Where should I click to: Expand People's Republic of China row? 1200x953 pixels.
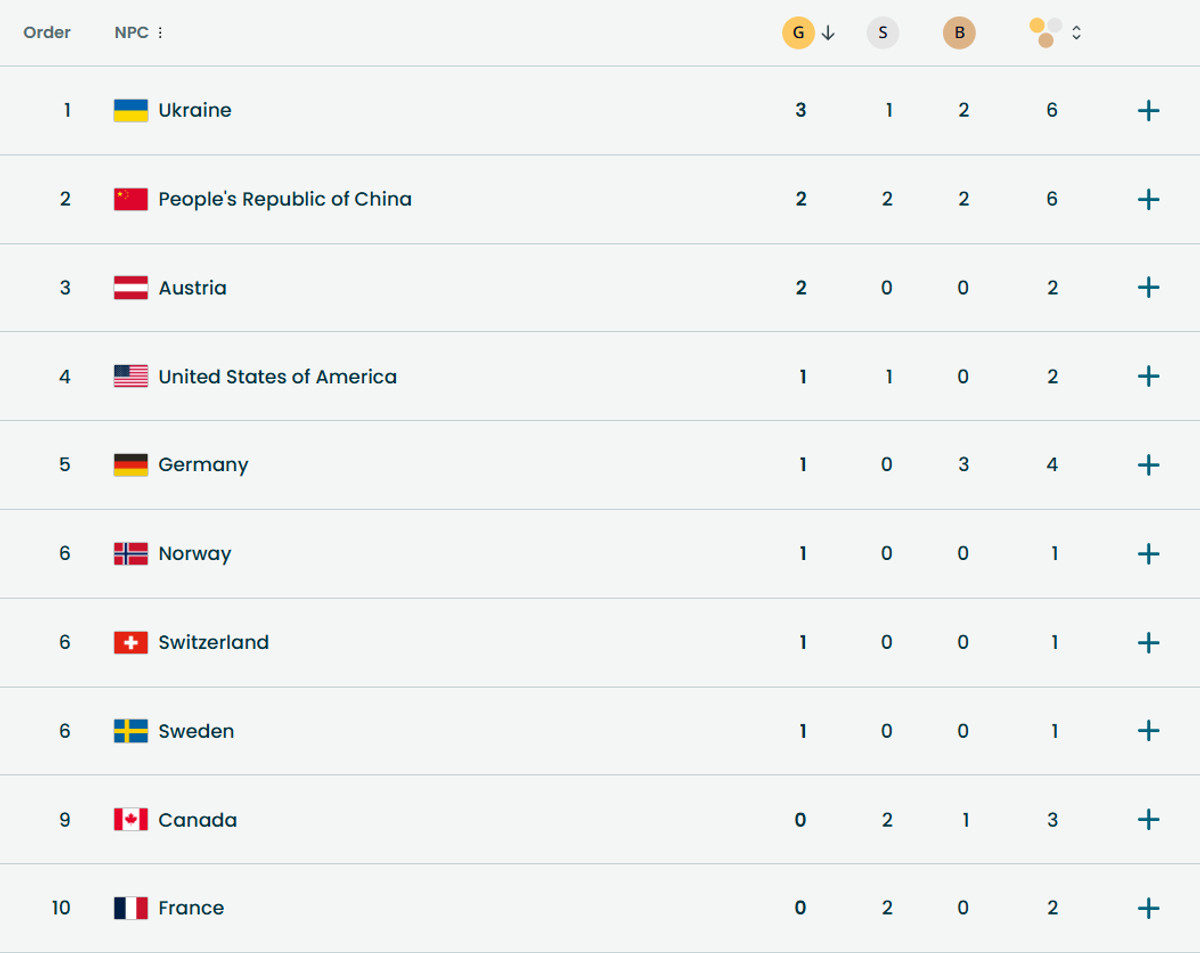click(x=1149, y=199)
